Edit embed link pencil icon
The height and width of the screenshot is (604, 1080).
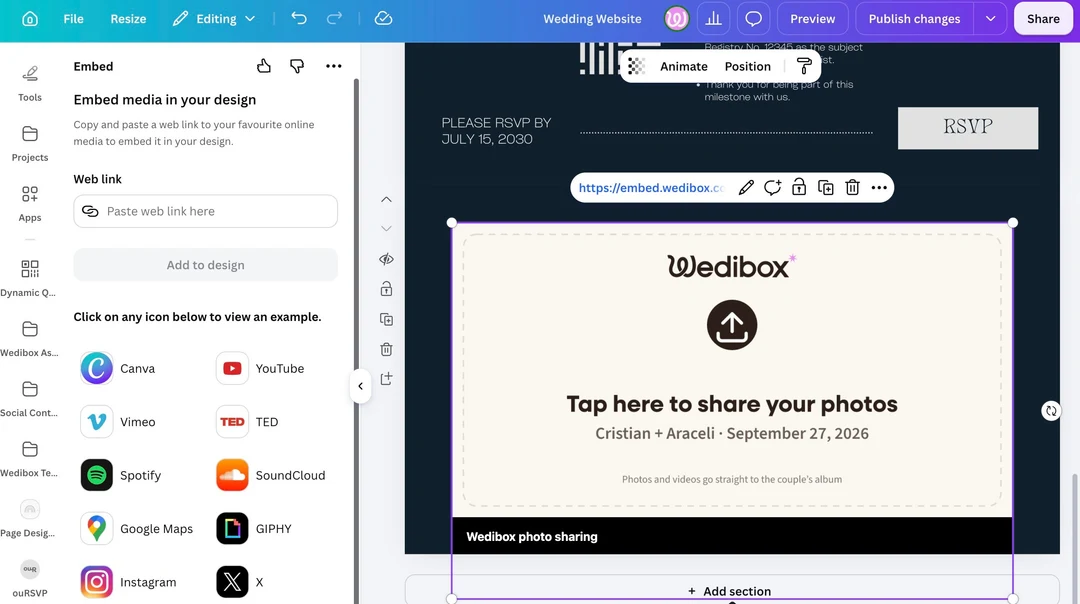tap(746, 187)
